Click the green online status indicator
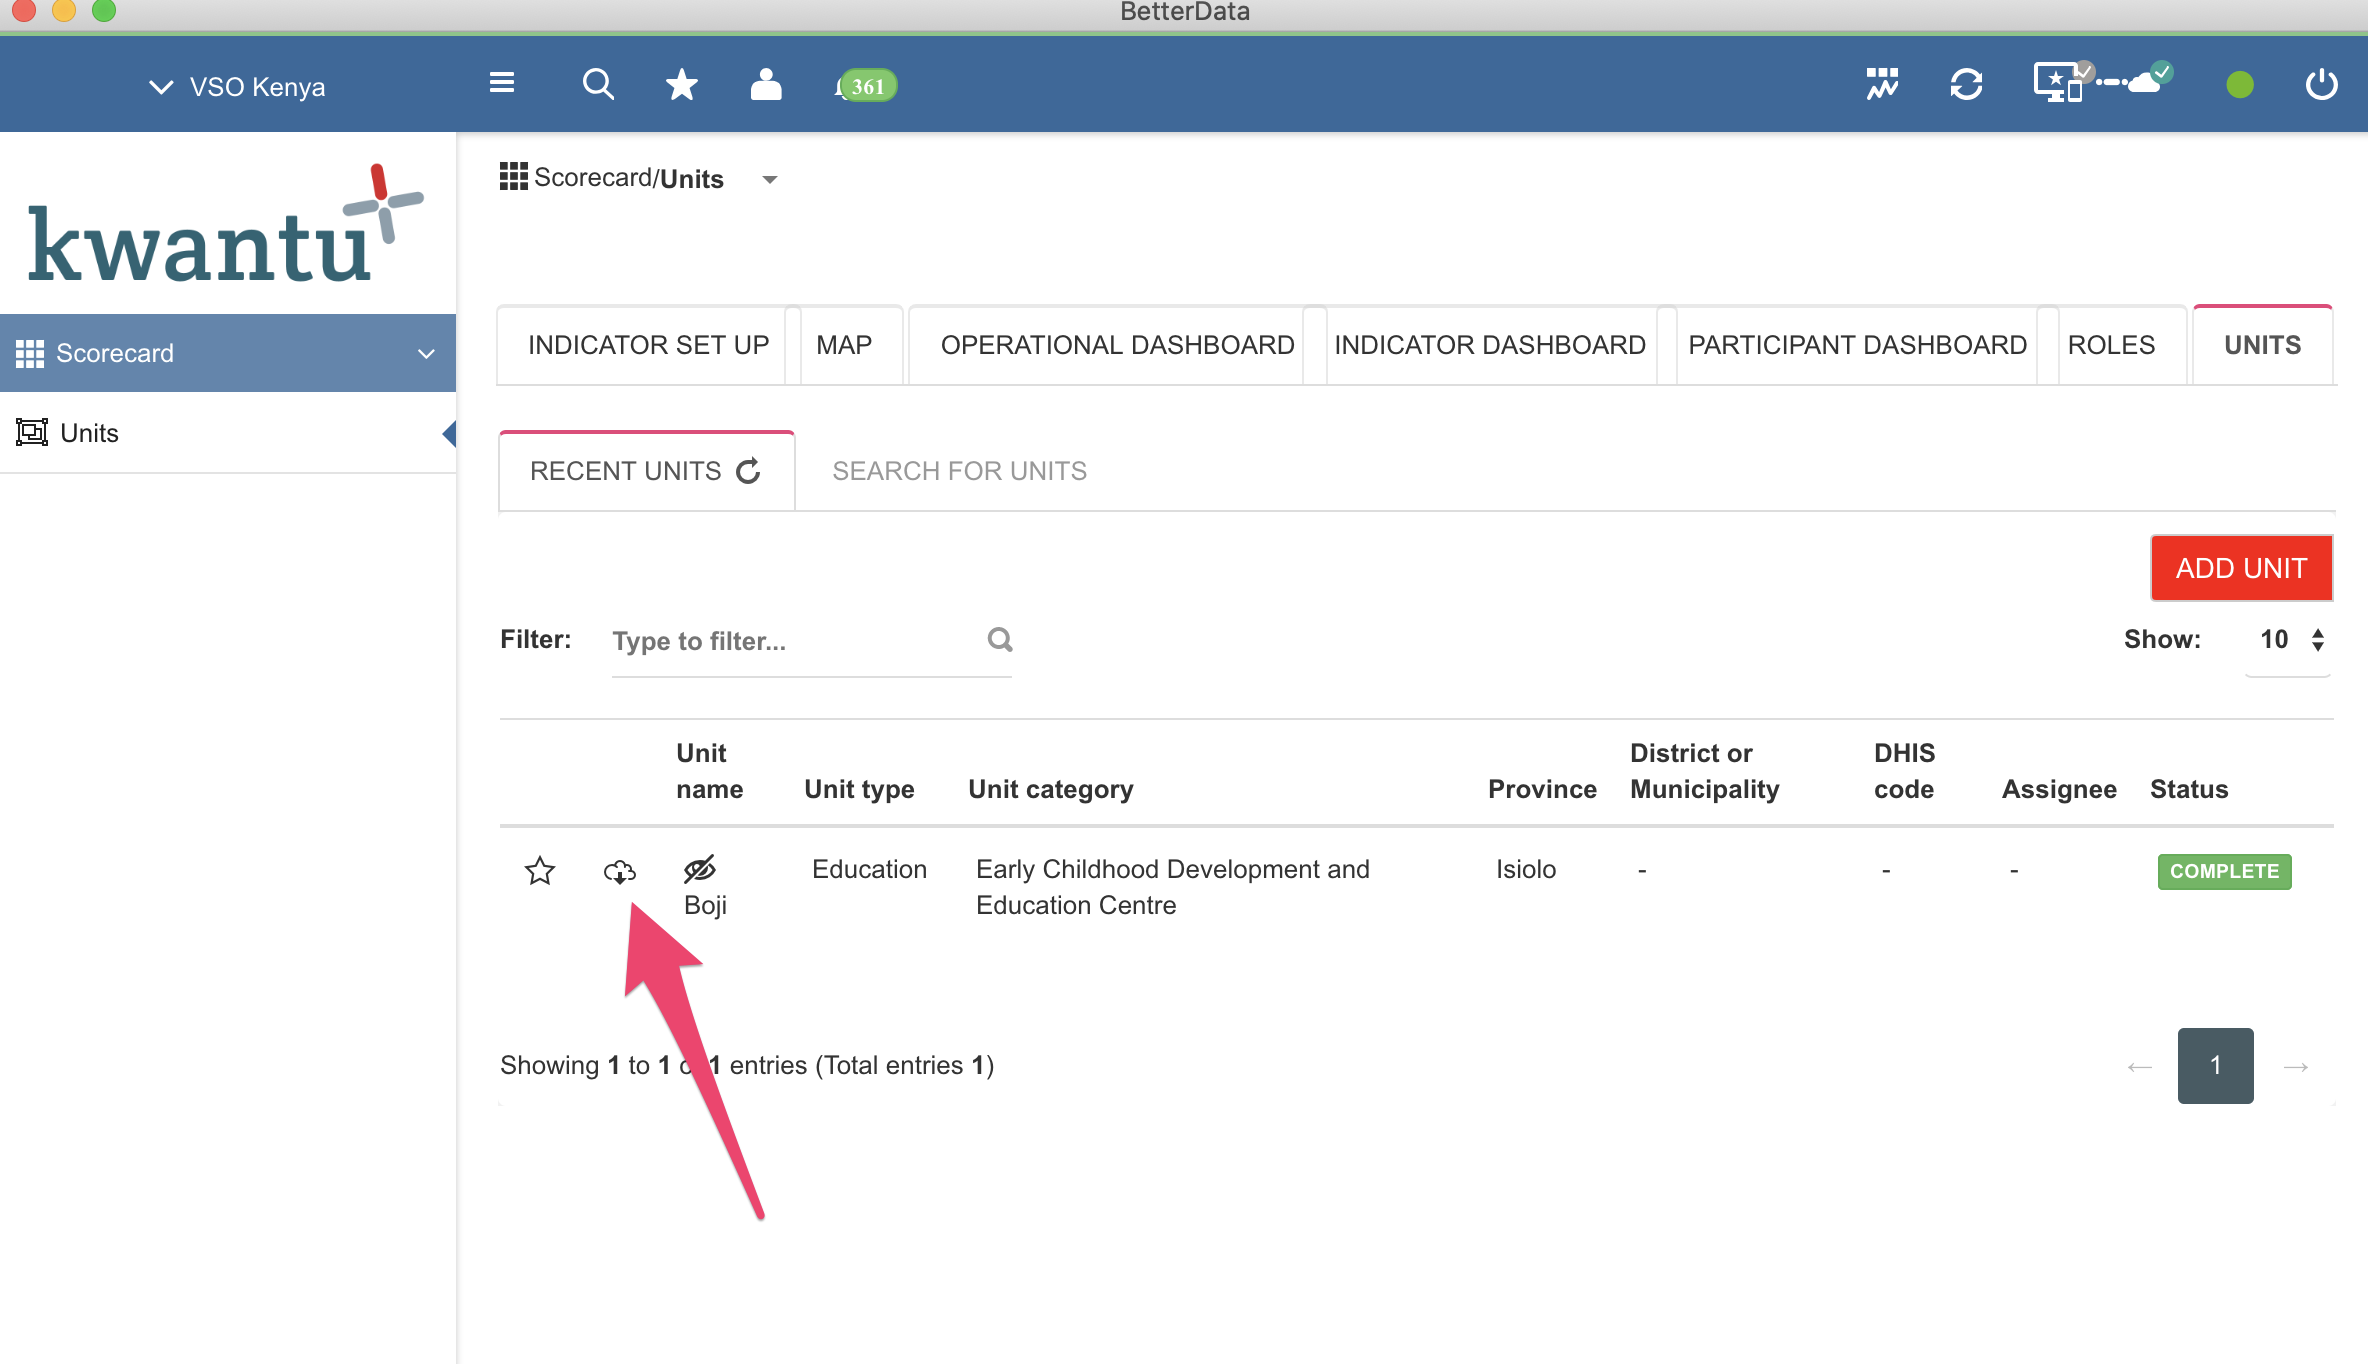Viewport: 2368px width, 1364px height. tap(2240, 86)
